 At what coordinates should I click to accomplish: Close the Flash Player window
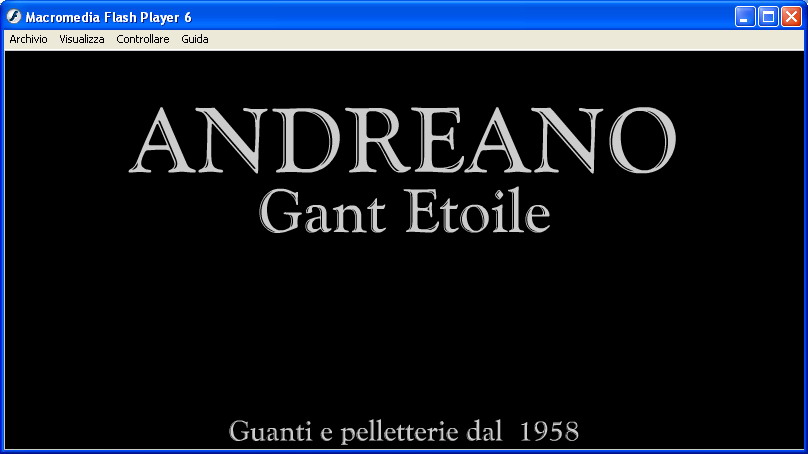tap(792, 17)
